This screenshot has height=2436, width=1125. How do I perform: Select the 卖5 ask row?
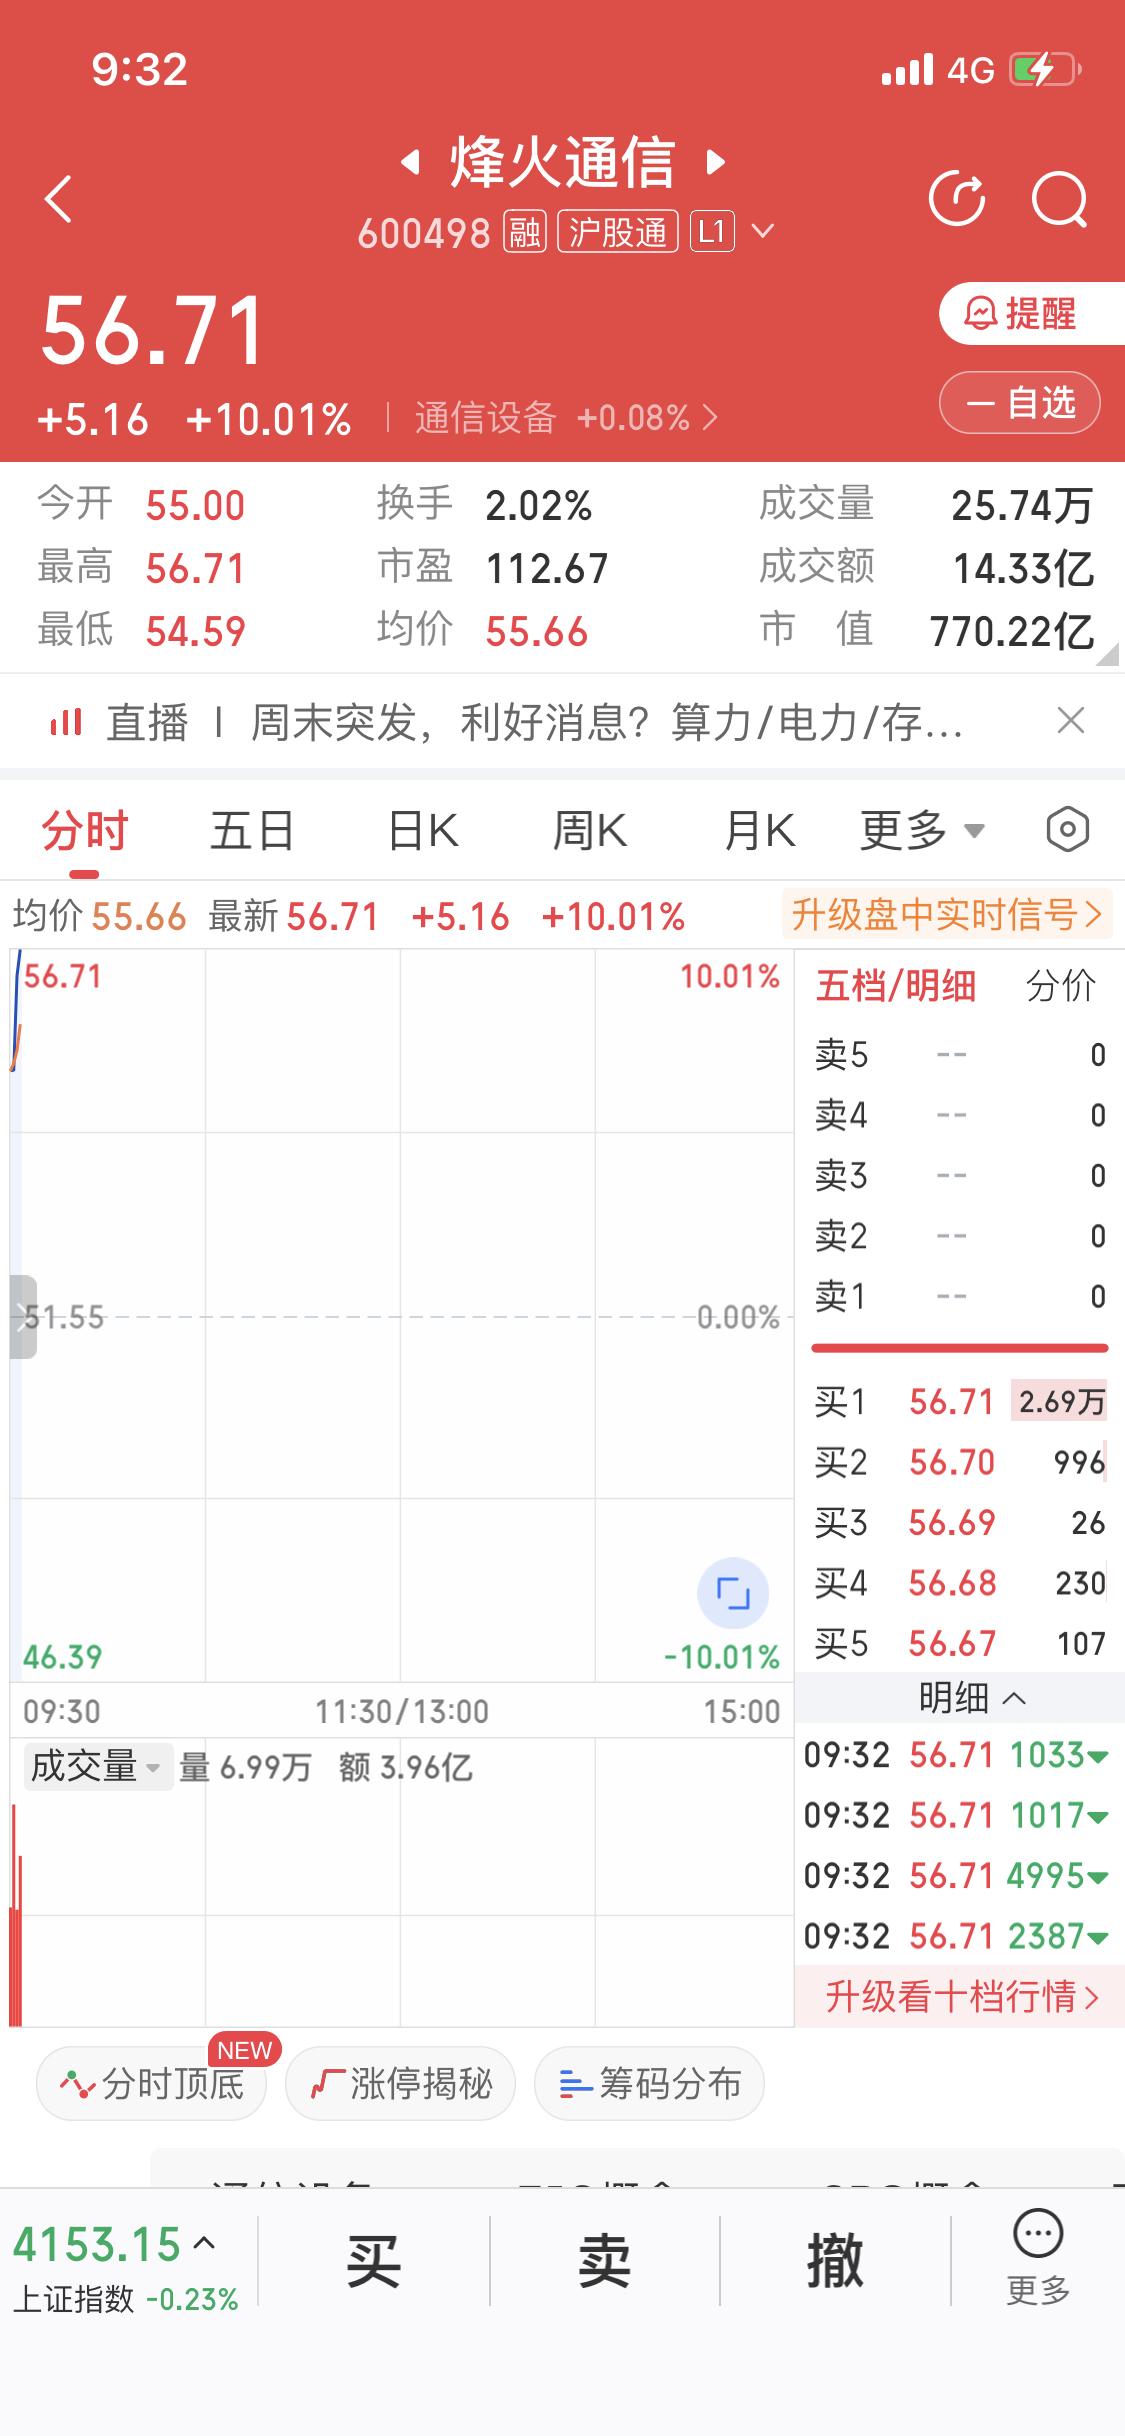pyautogui.click(x=960, y=1055)
